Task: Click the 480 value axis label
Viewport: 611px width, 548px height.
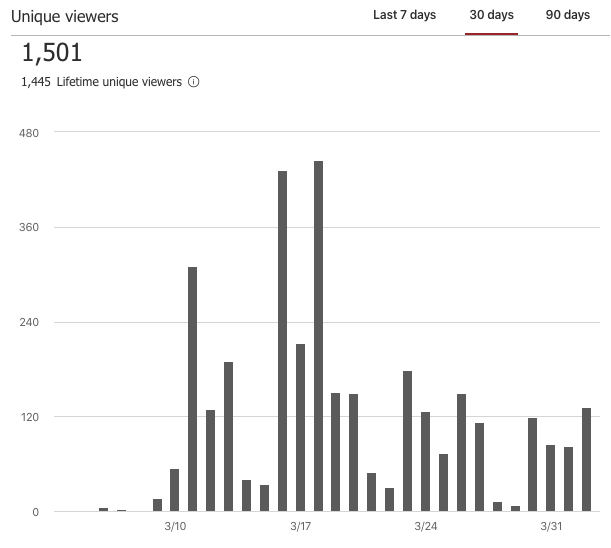Action: [29, 133]
